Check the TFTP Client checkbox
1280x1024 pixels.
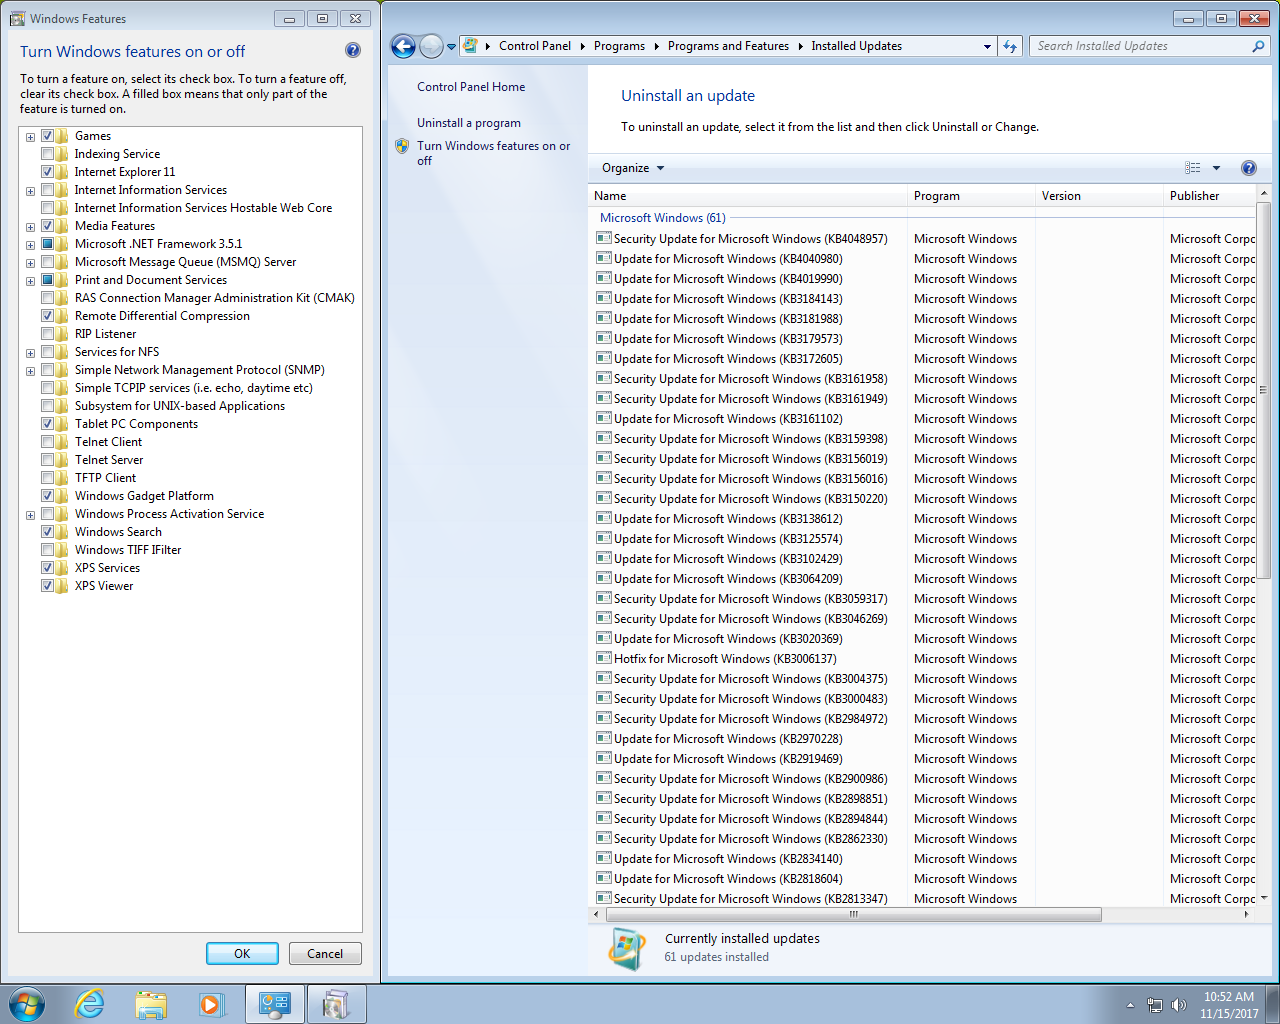tap(47, 478)
